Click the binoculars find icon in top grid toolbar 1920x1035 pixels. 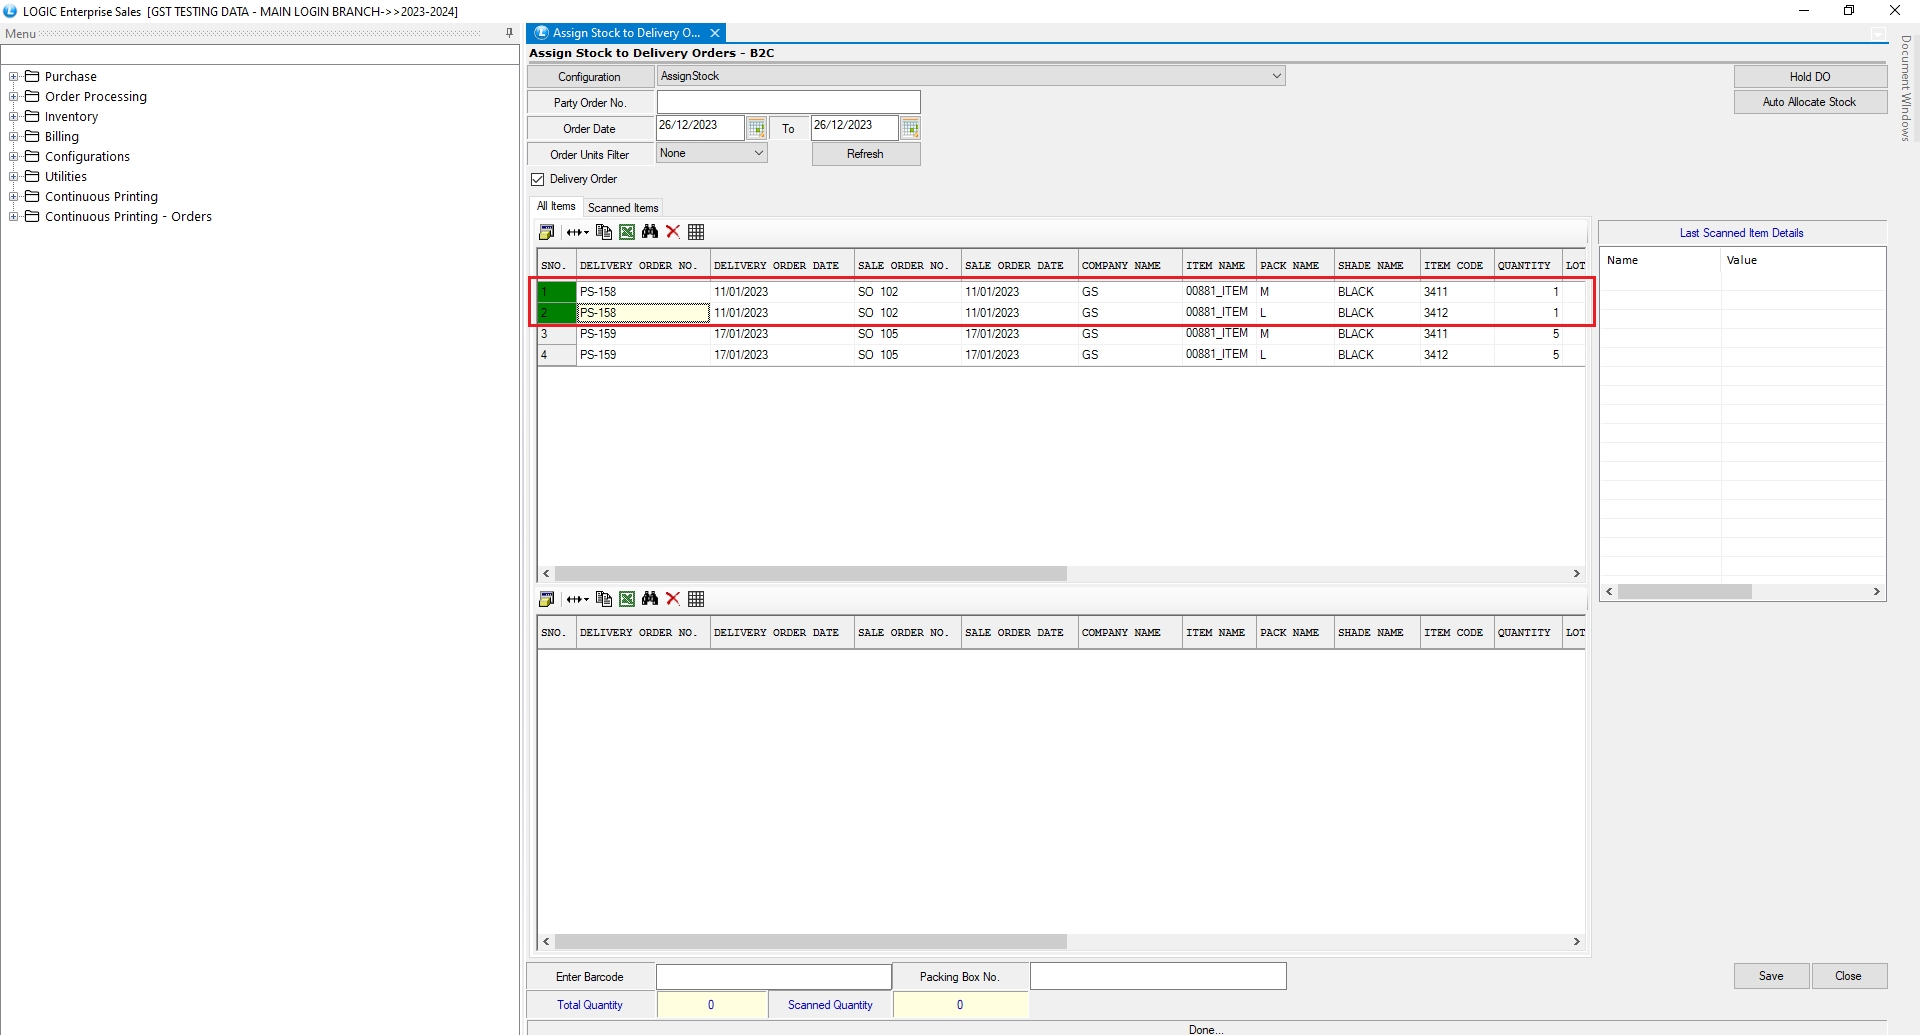pyautogui.click(x=650, y=232)
